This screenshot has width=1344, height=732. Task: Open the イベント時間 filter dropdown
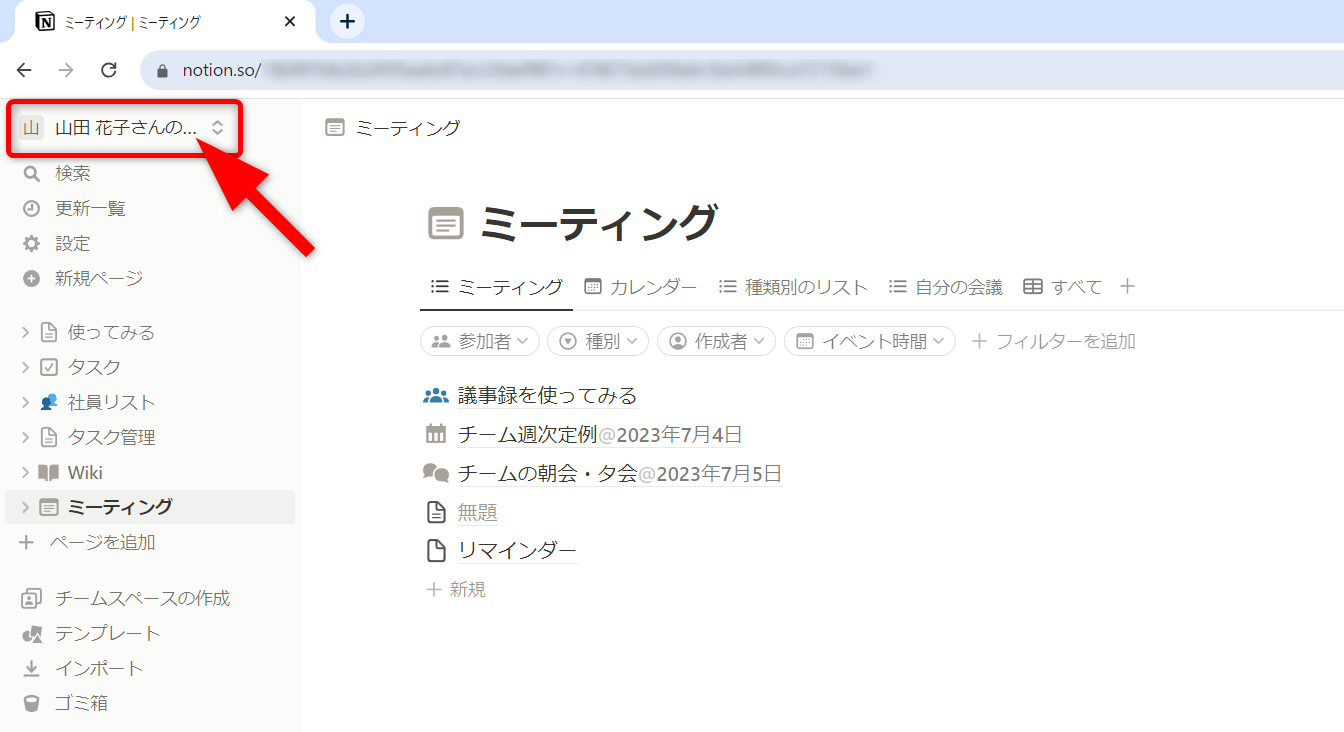click(869, 342)
